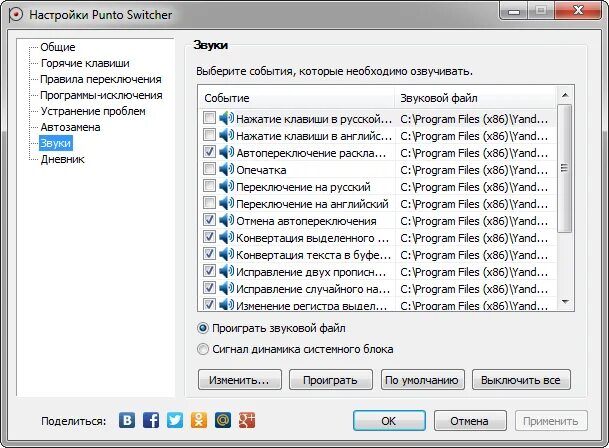The image size is (609, 448).
Task: Open Автозамена section
Action: (70, 127)
